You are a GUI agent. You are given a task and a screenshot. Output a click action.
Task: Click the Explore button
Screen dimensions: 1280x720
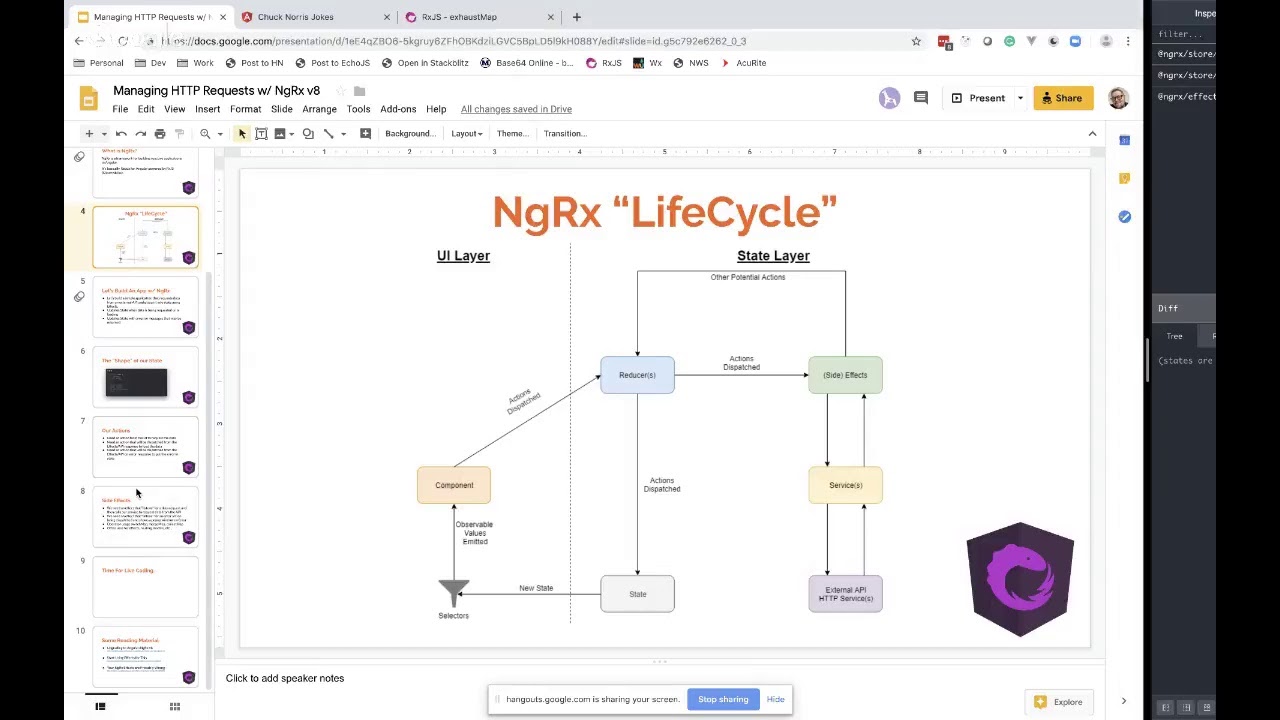pyautogui.click(x=1058, y=702)
